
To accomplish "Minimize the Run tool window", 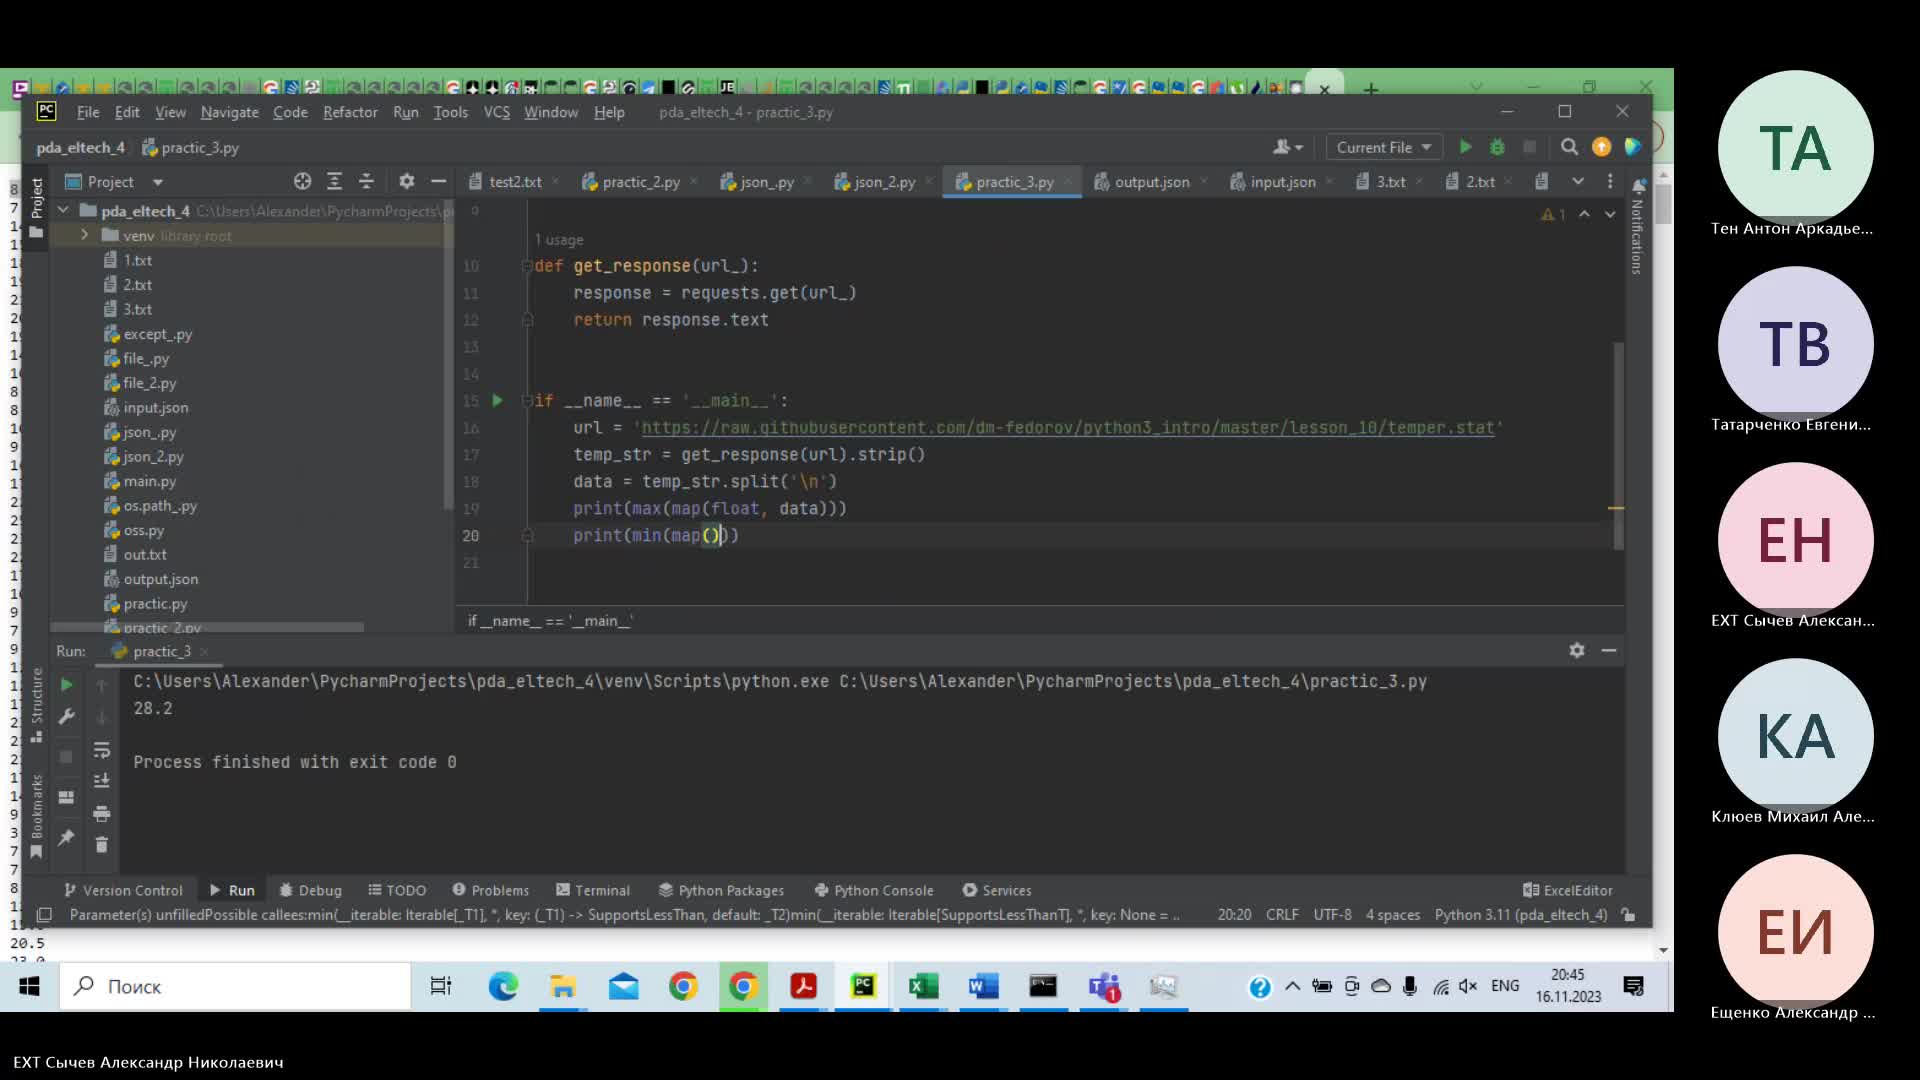I will pyautogui.click(x=1609, y=650).
